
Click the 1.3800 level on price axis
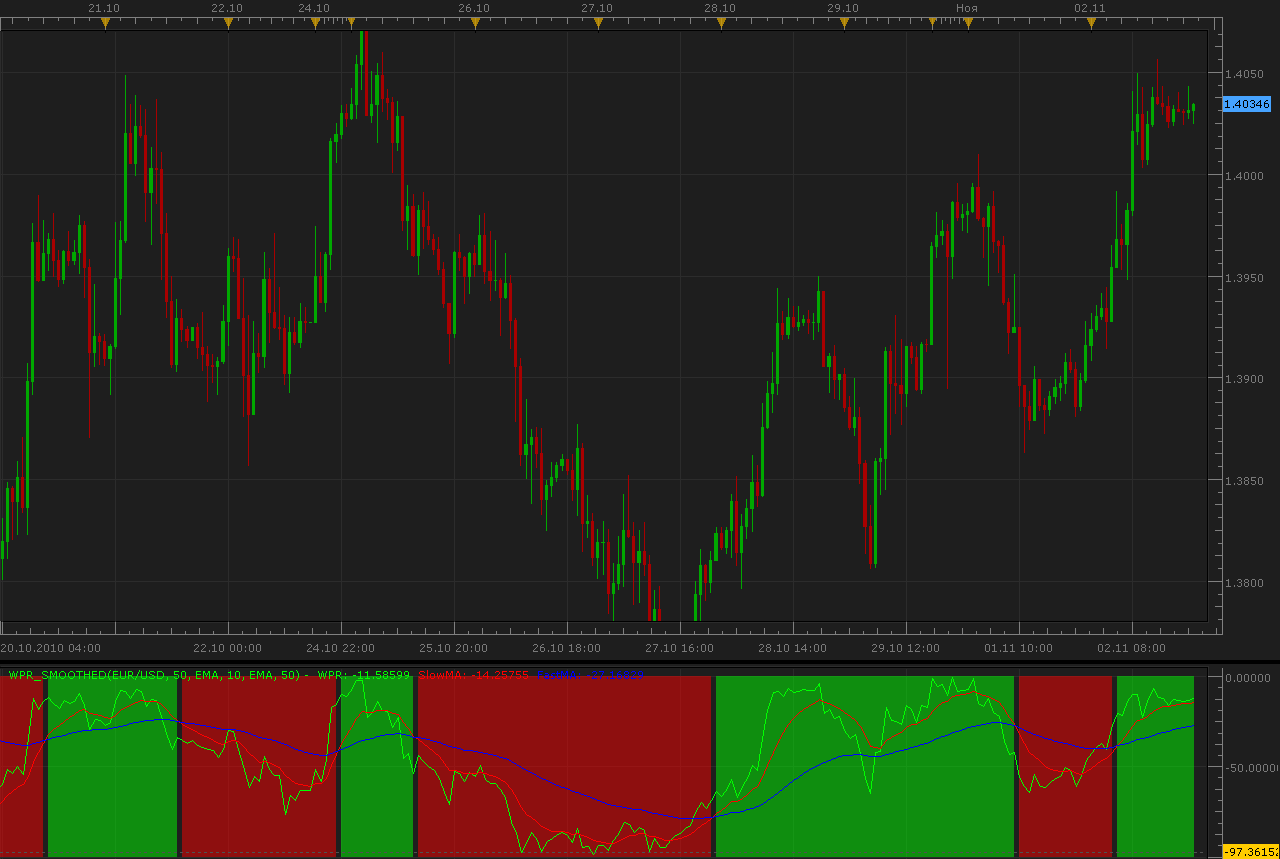tap(1247, 583)
